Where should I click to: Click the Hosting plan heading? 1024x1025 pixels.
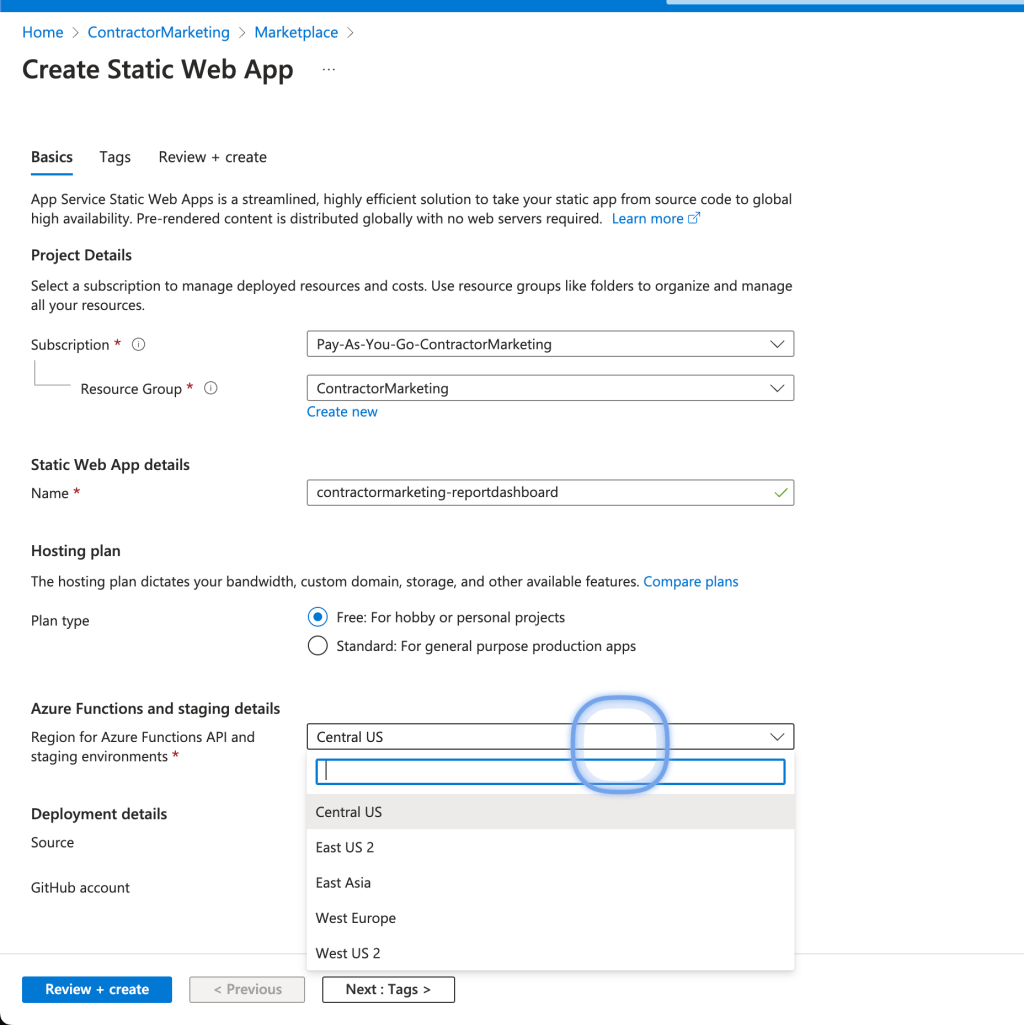75,551
